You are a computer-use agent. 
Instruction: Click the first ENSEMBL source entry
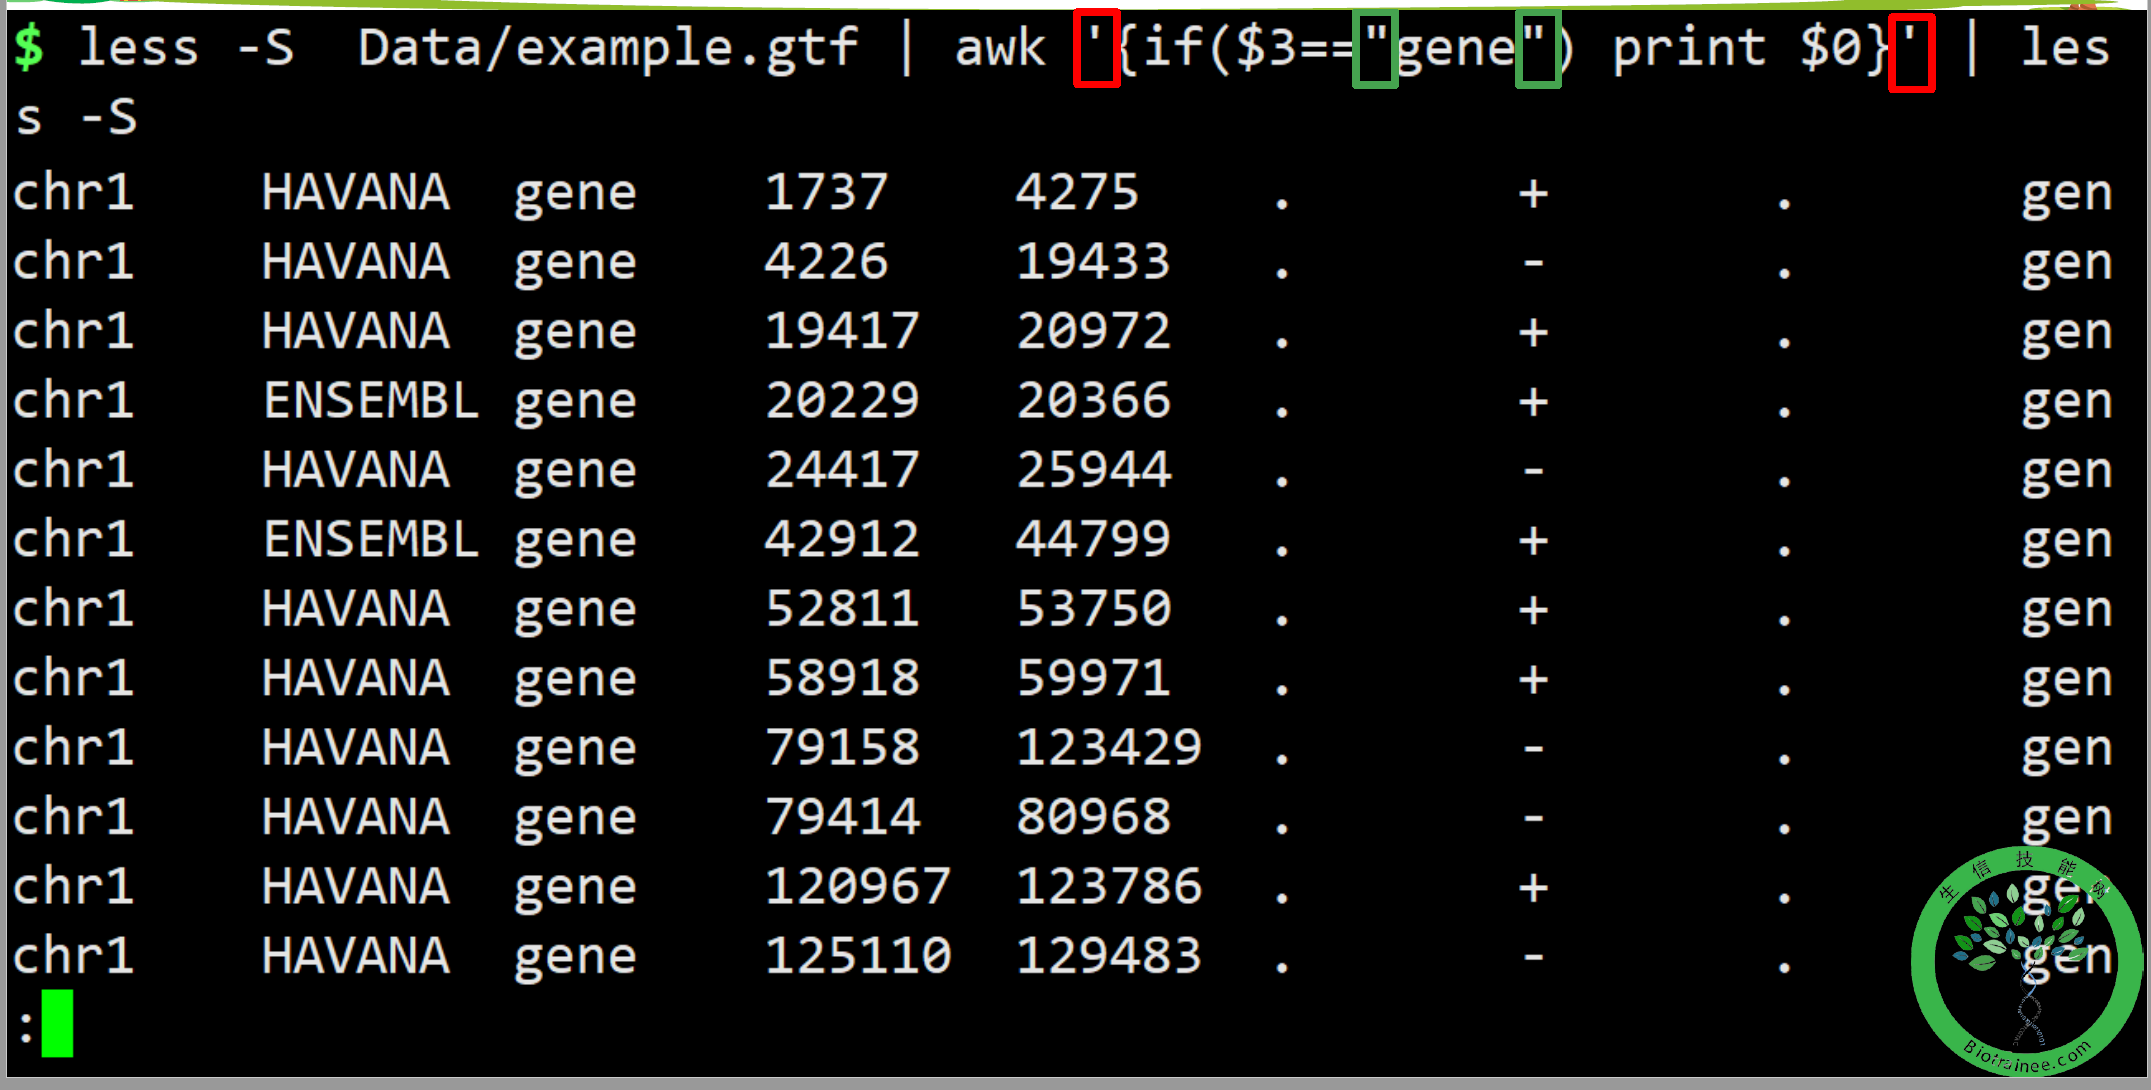[x=371, y=401]
